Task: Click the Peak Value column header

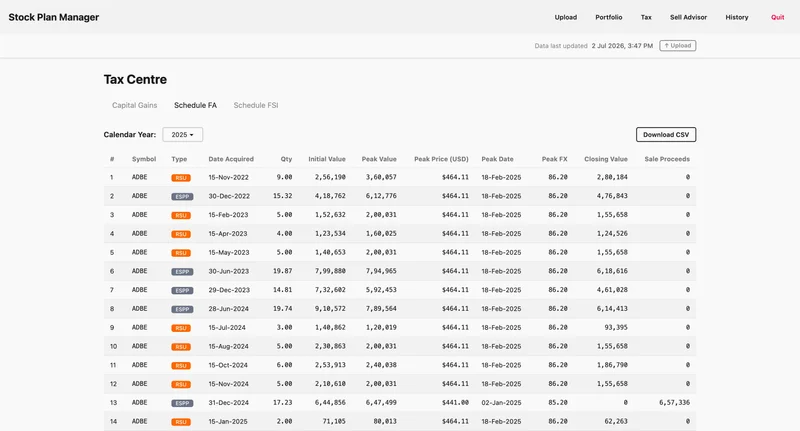Action: point(379,159)
